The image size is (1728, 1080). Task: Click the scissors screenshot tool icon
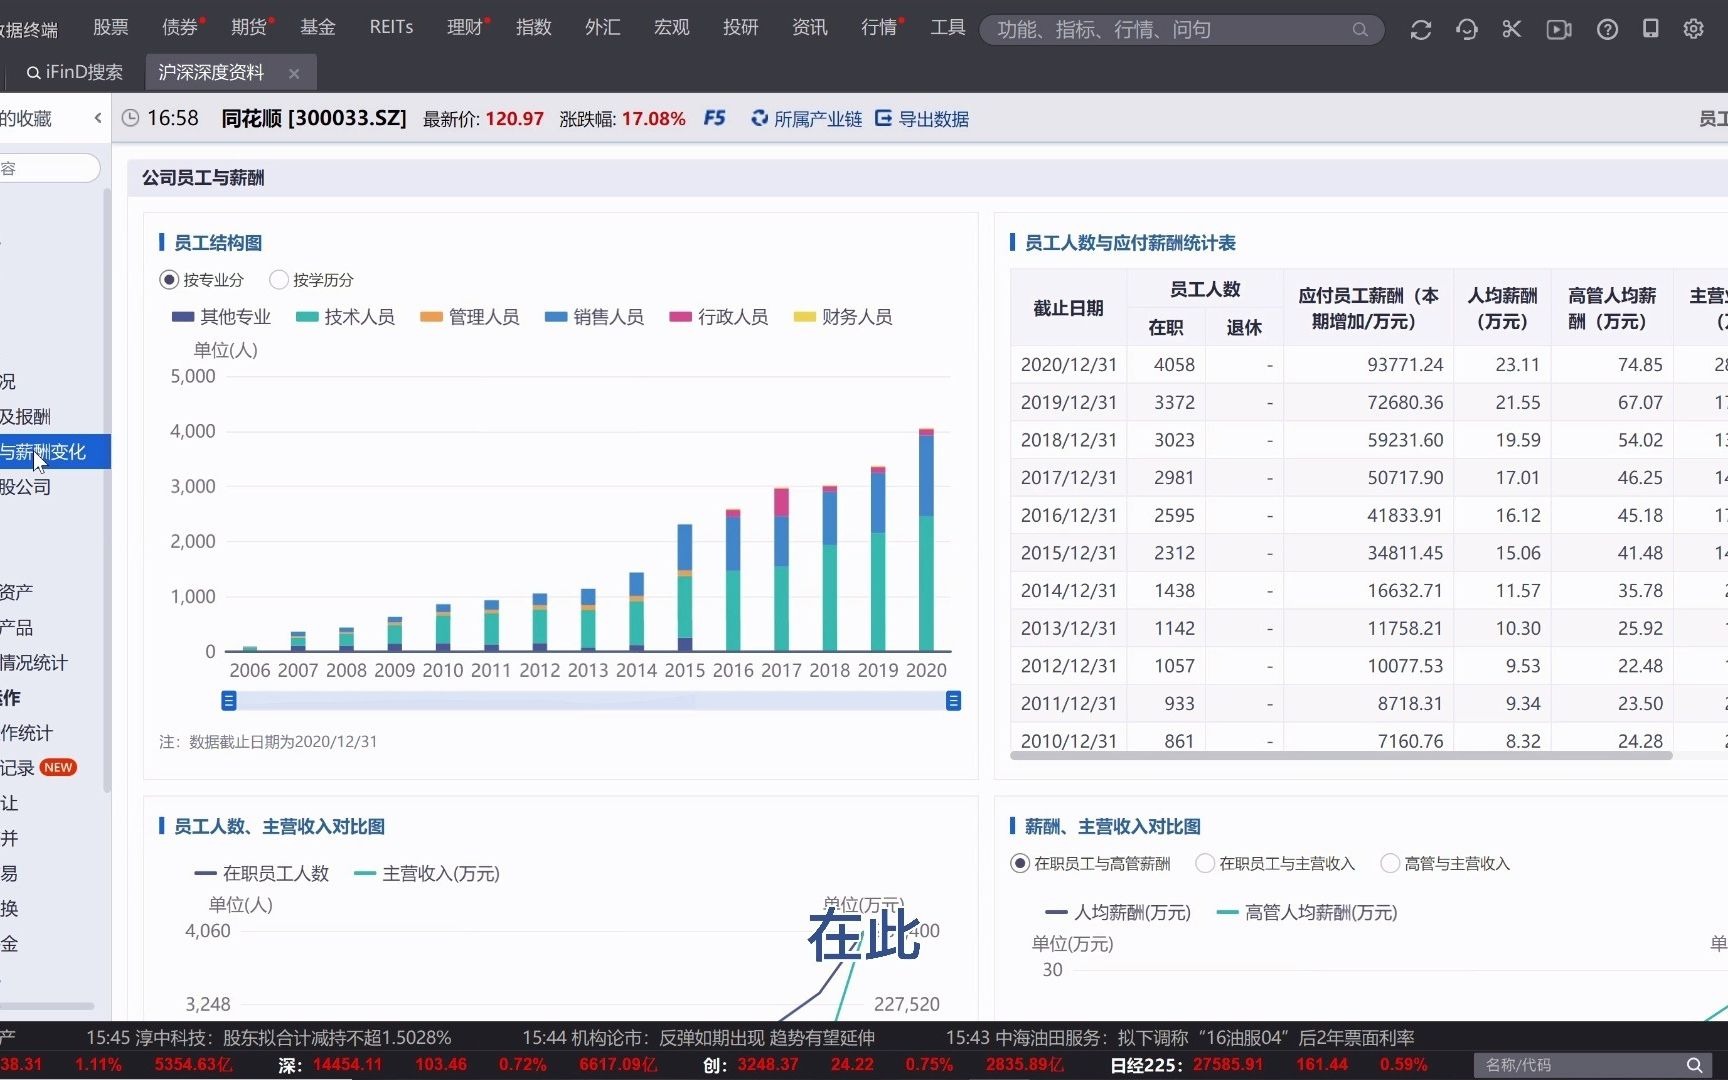click(x=1512, y=30)
